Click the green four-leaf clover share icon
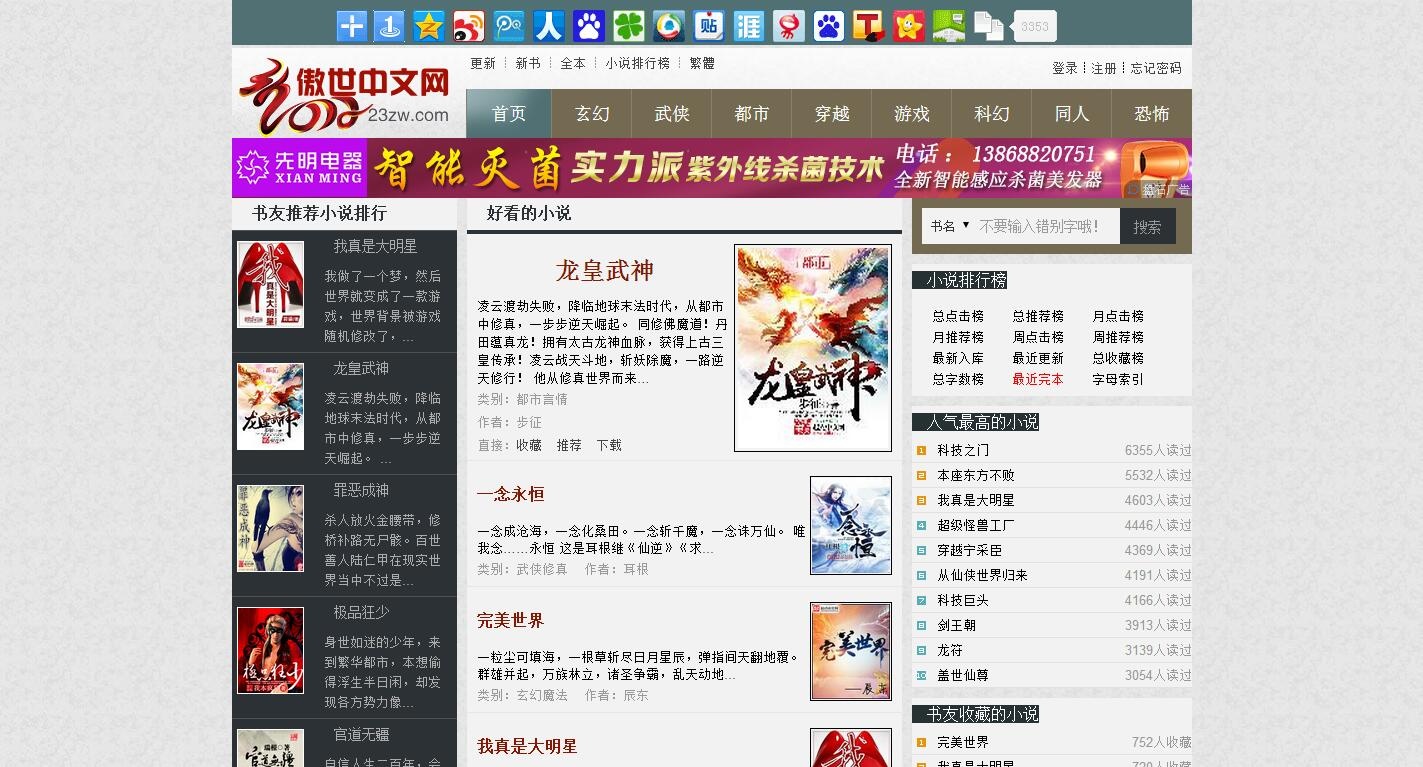This screenshot has width=1423, height=767. click(629, 26)
